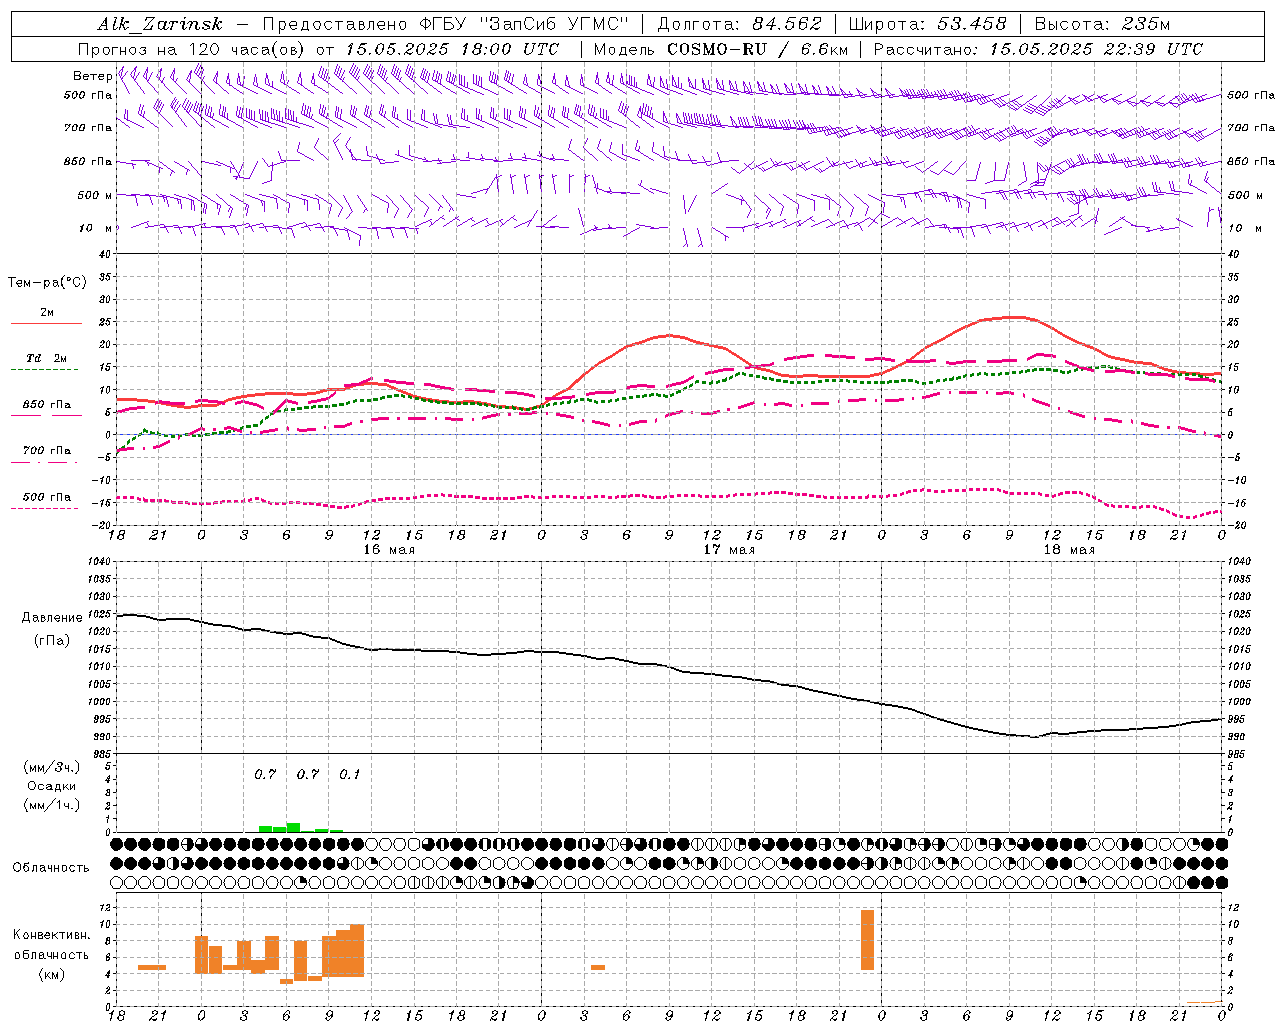Click the 'Давление' pressure panel label
The image size is (1280, 1024).
click(x=52, y=618)
